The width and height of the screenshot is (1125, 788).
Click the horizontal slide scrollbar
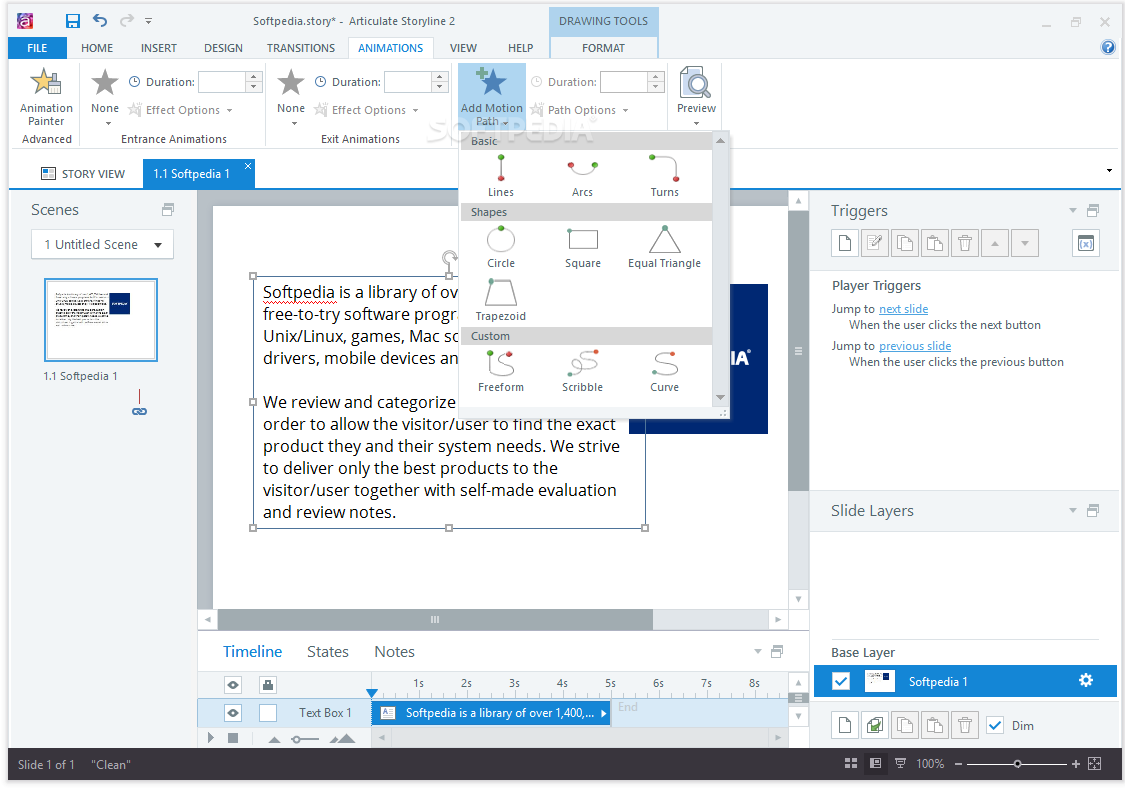pyautogui.click(x=435, y=619)
